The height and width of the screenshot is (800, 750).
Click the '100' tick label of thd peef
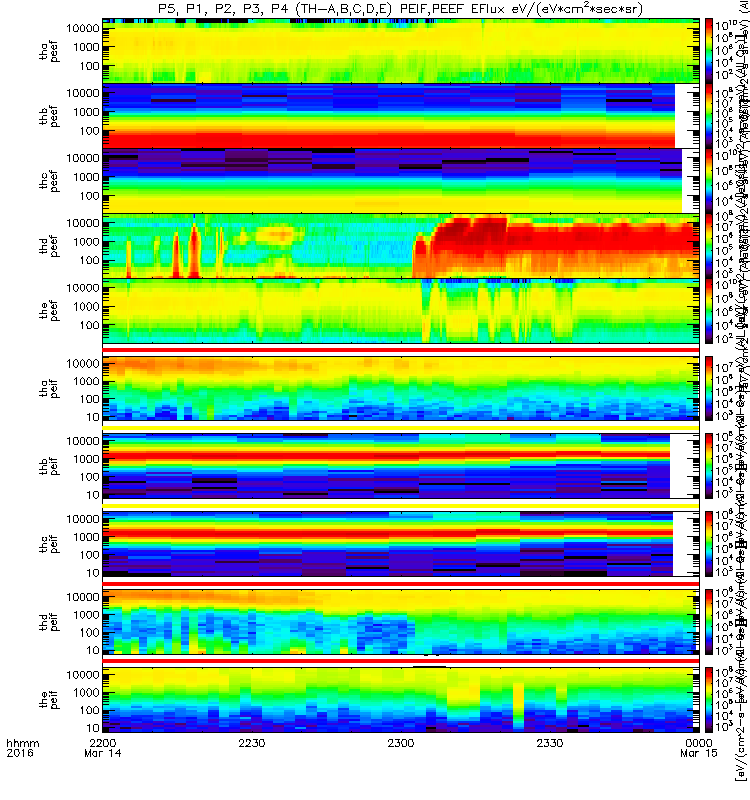pos(89,261)
